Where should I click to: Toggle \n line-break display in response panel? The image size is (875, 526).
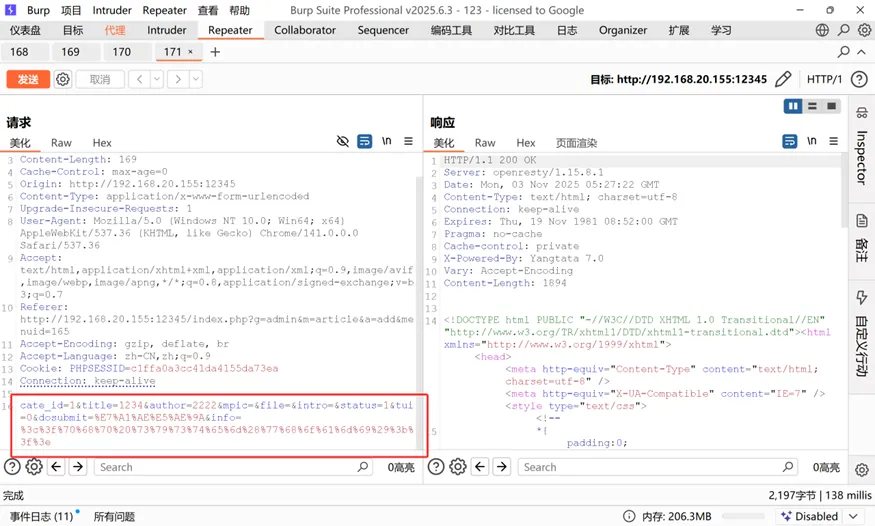[812, 142]
